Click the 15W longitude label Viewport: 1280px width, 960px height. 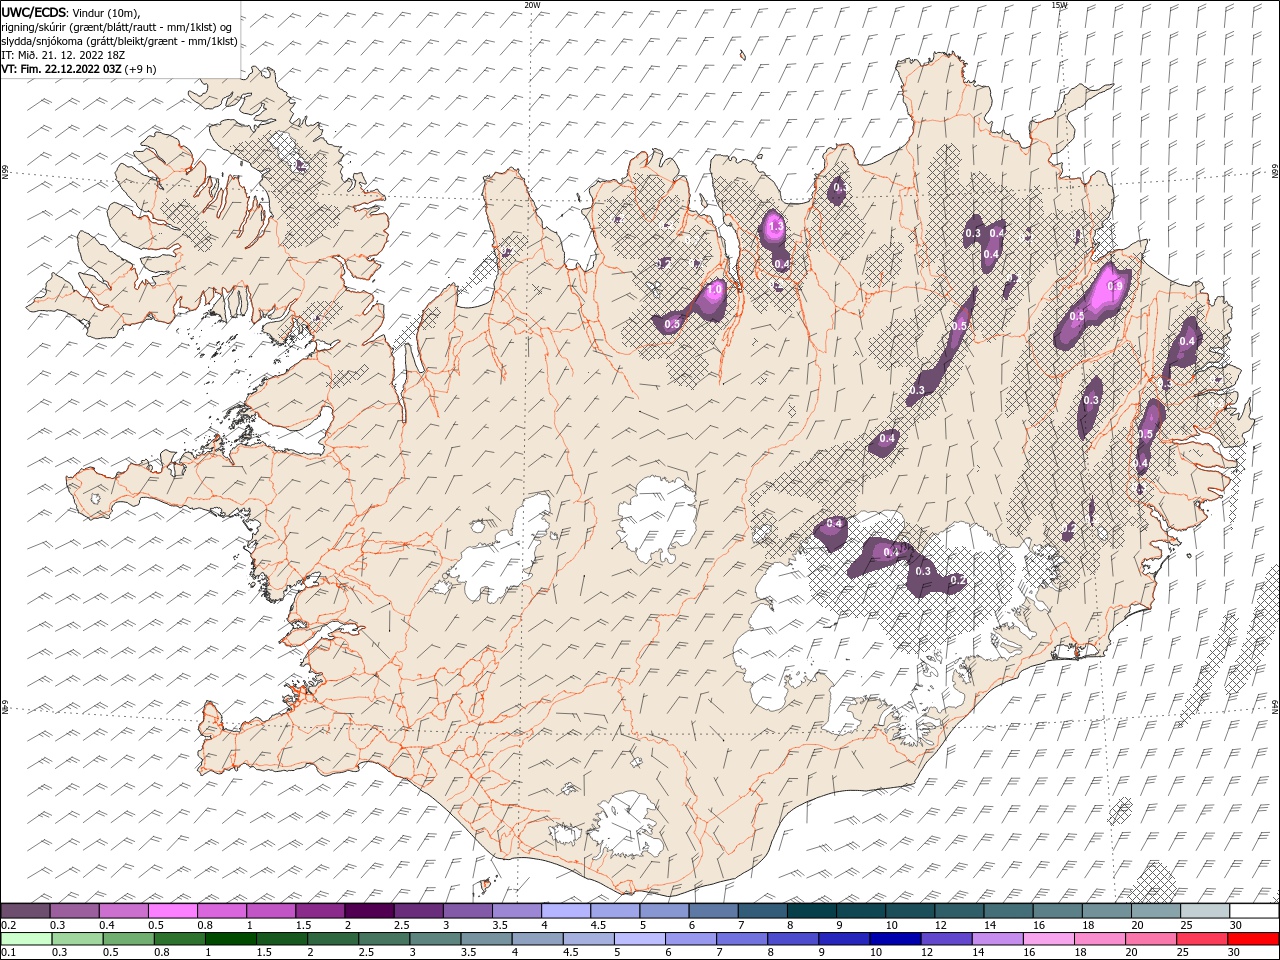[1059, 5]
